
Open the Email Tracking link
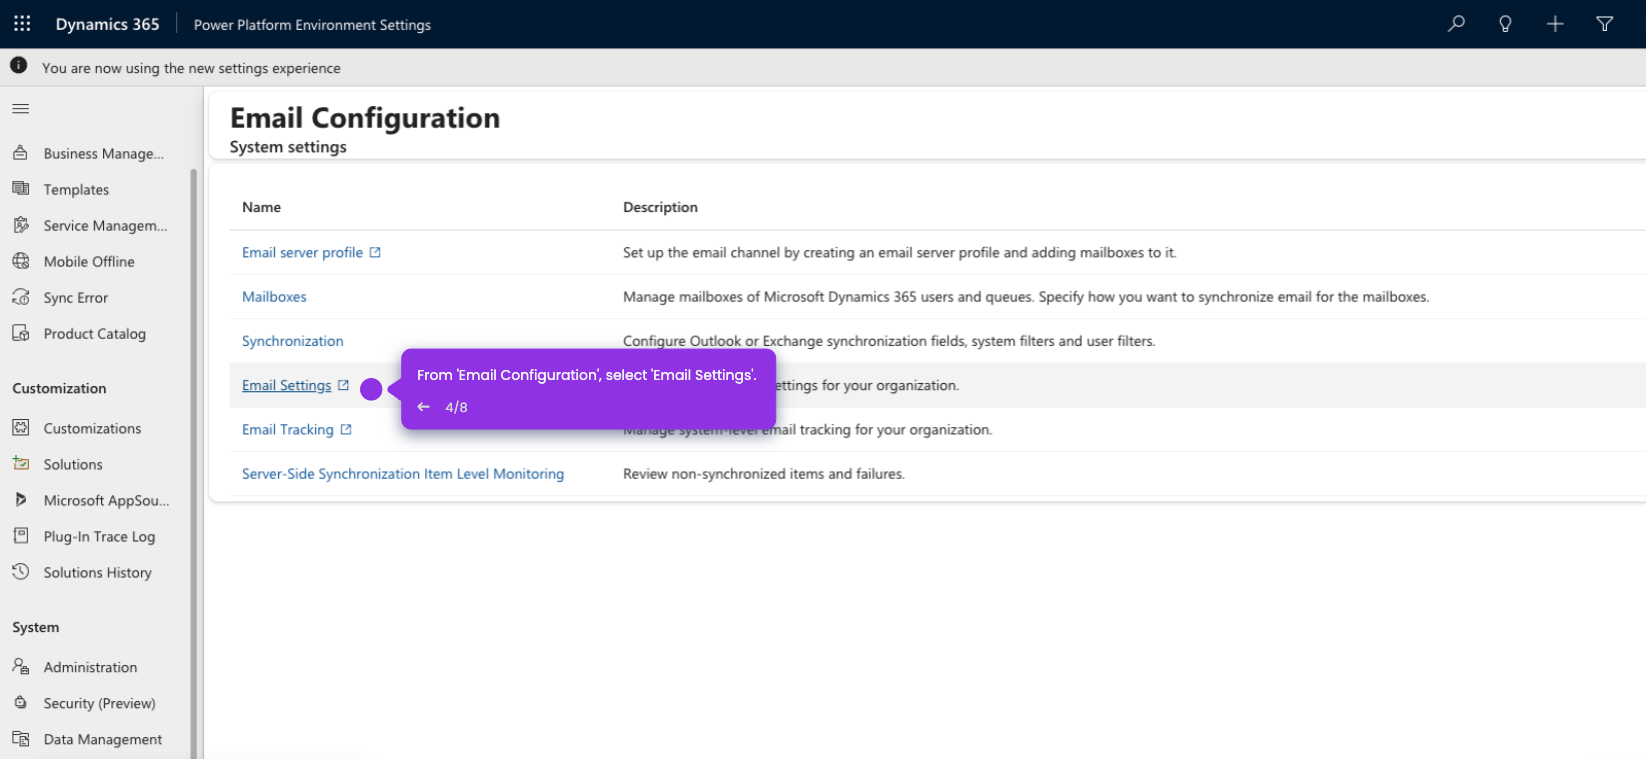[x=288, y=429]
